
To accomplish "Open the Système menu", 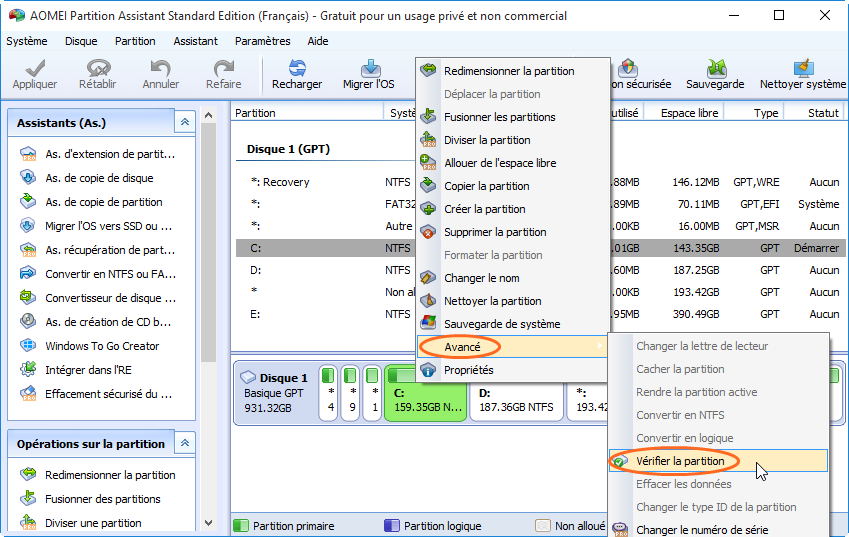I will [27, 41].
